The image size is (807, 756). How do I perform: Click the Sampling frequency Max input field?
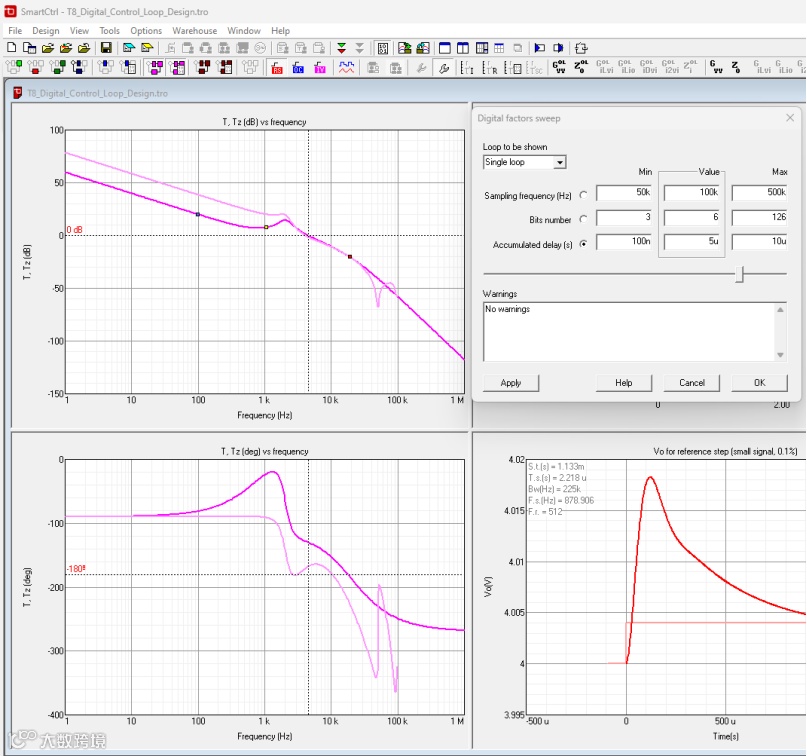point(759,193)
